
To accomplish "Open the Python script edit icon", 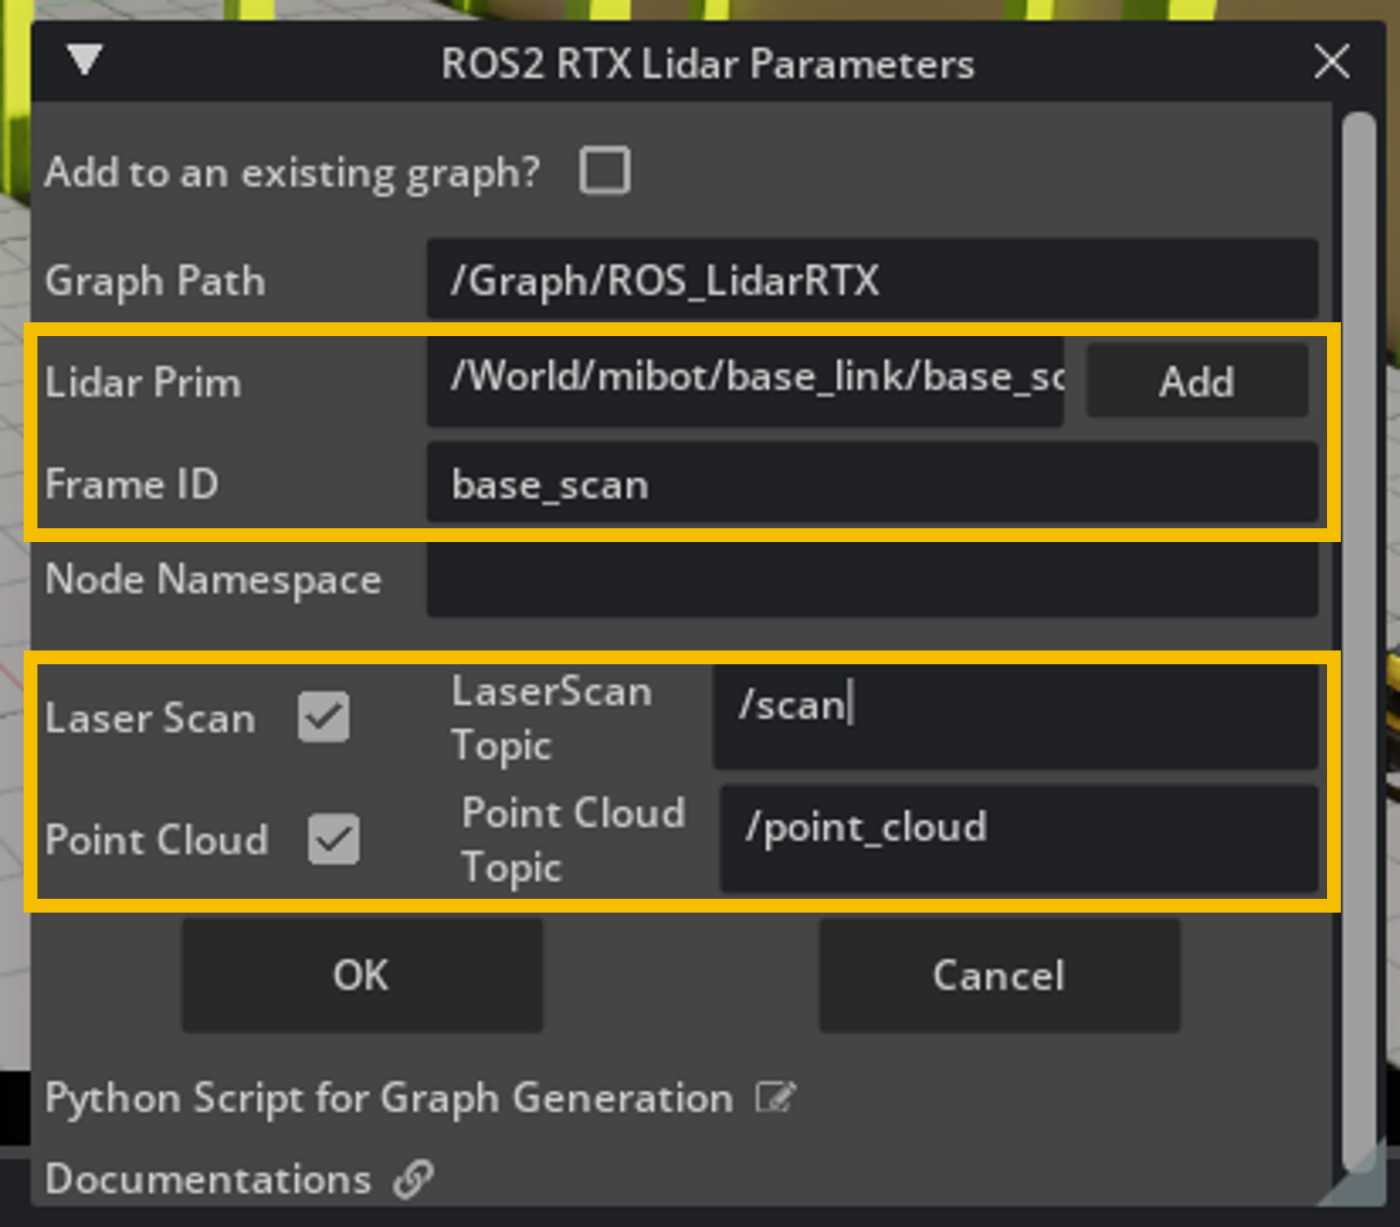I will (x=776, y=1098).
